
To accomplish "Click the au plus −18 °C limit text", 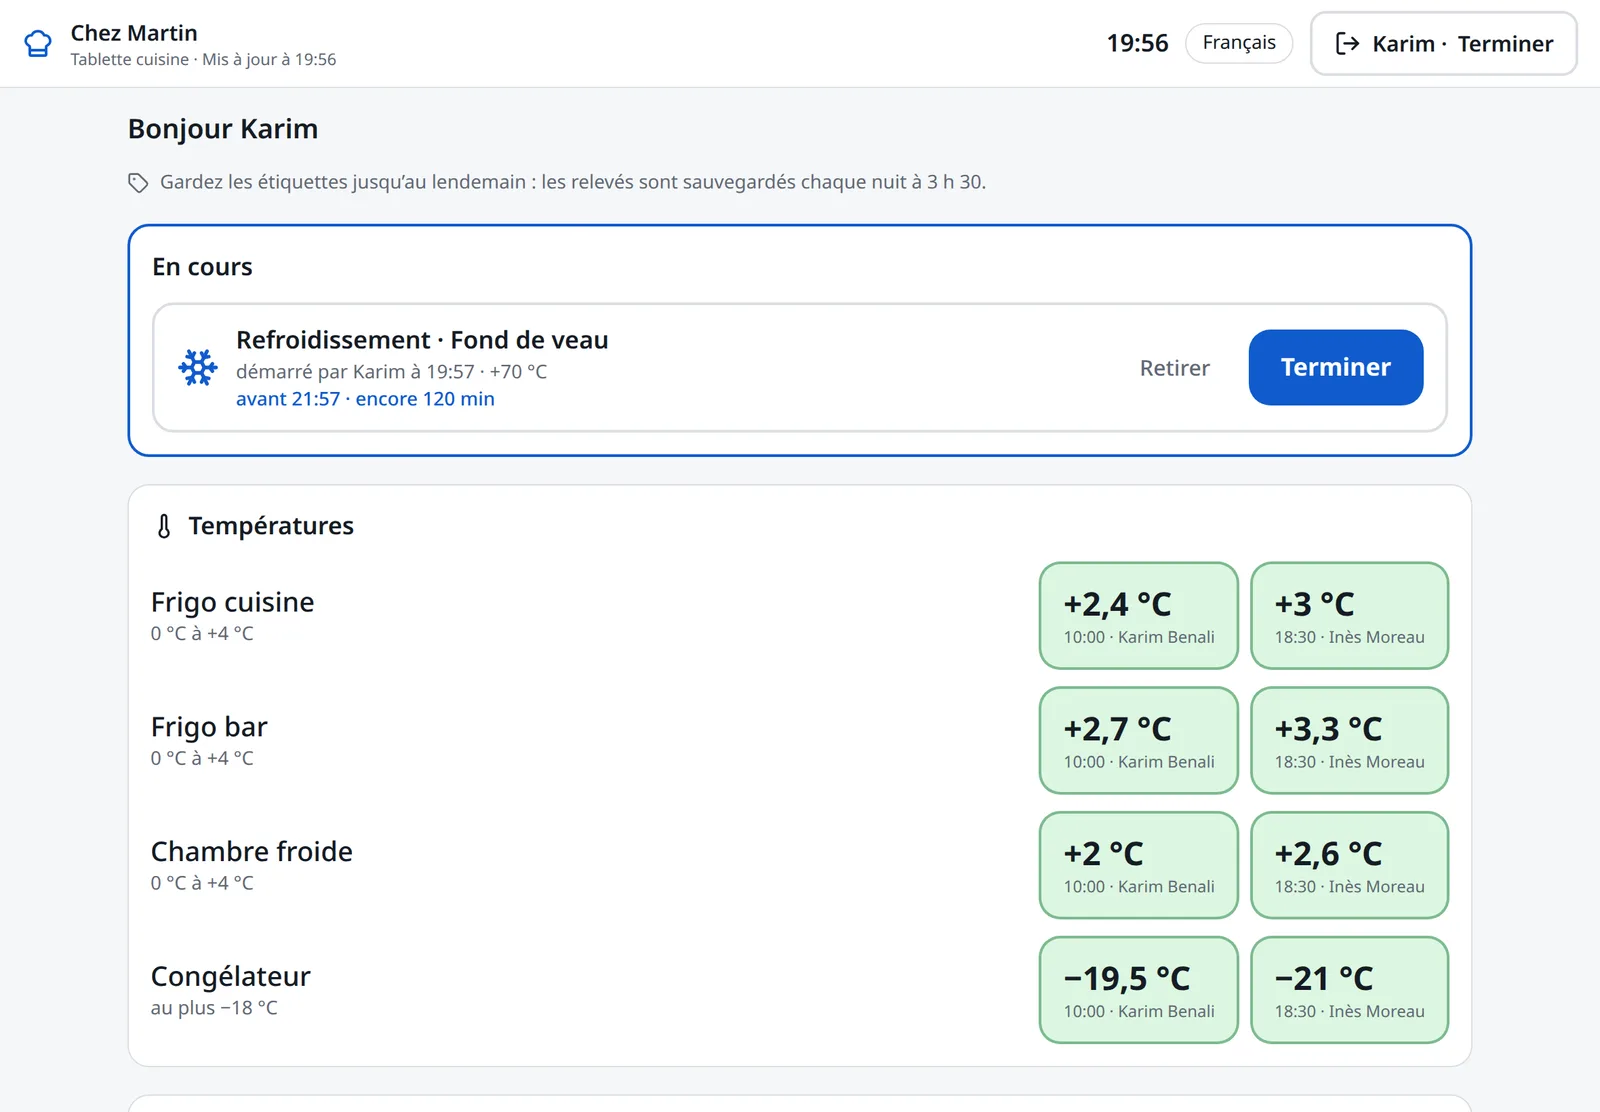I will point(214,1008).
